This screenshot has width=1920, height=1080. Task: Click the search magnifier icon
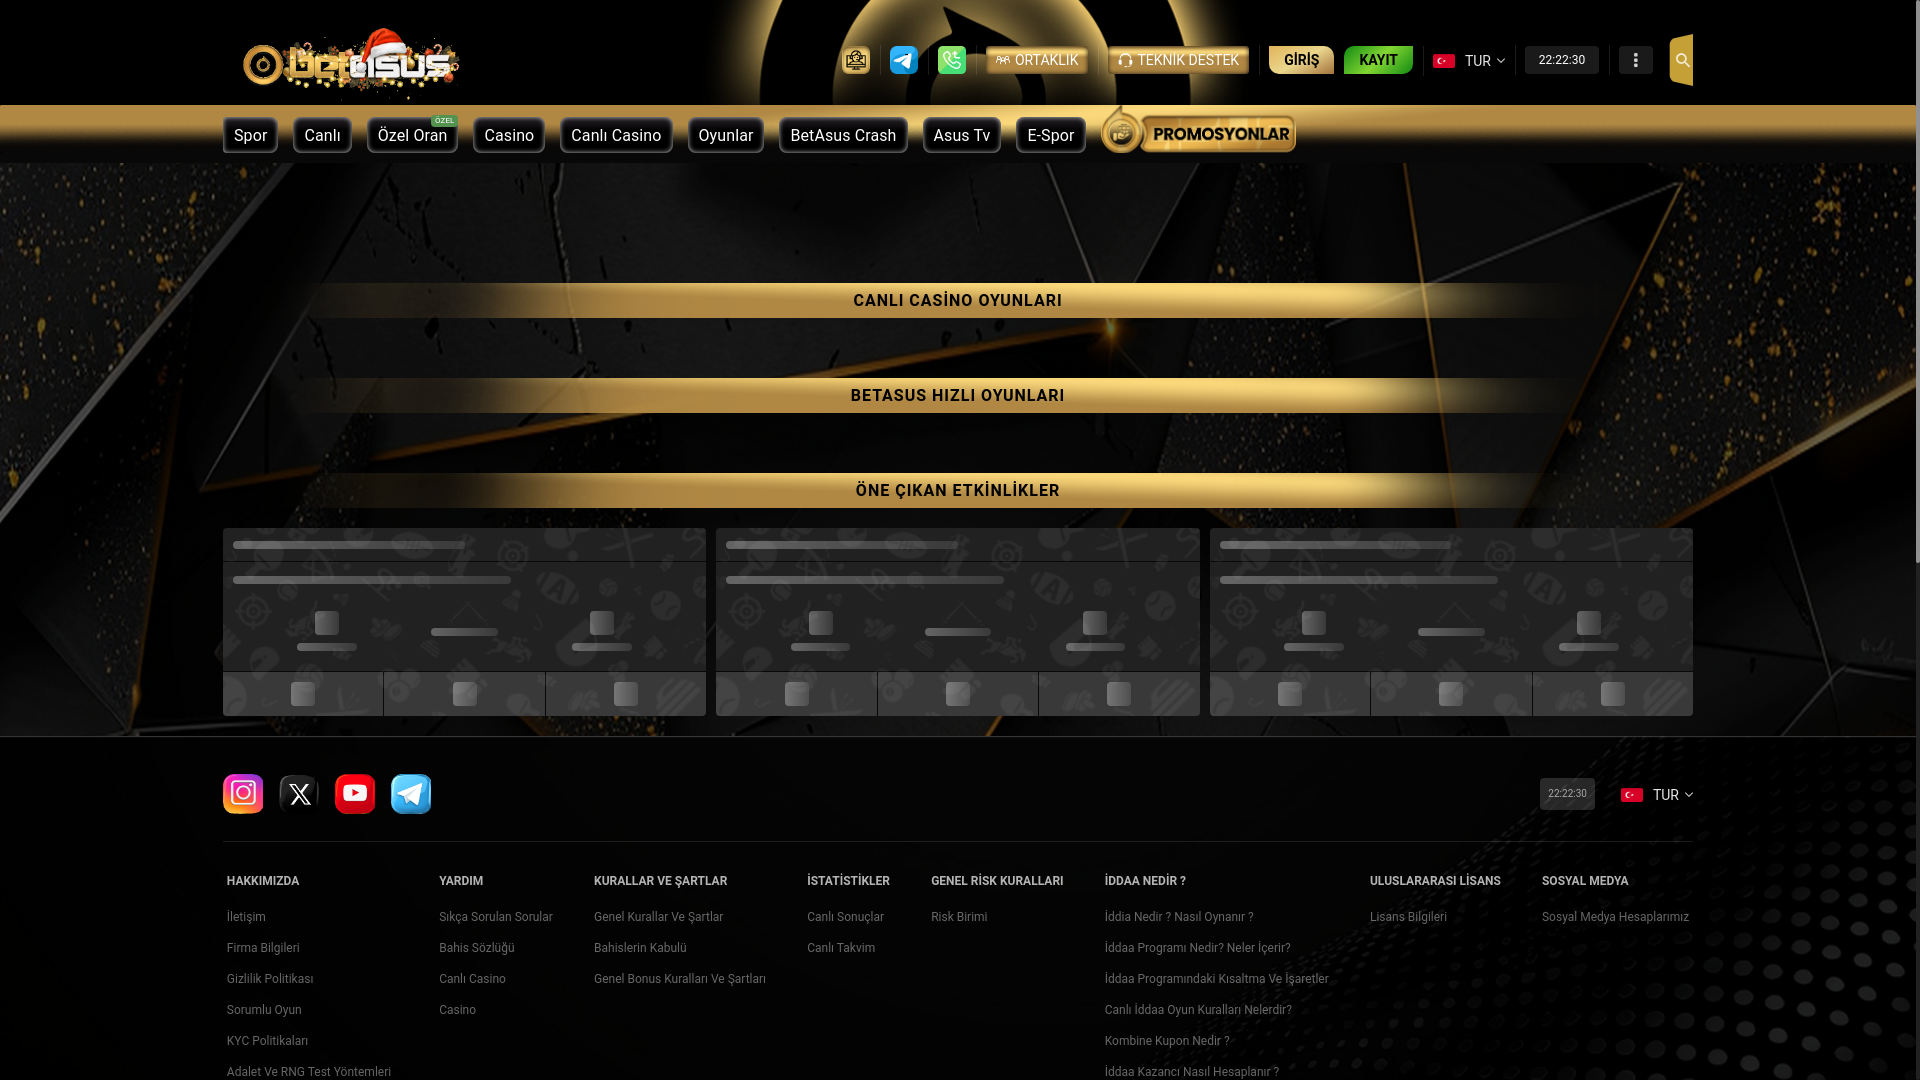(x=1682, y=60)
